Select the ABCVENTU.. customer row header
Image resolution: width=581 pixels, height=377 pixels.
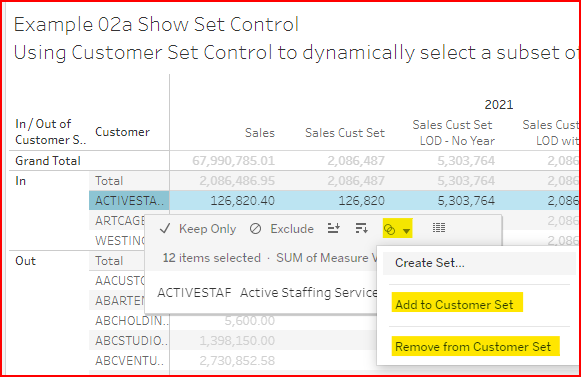[129, 360]
